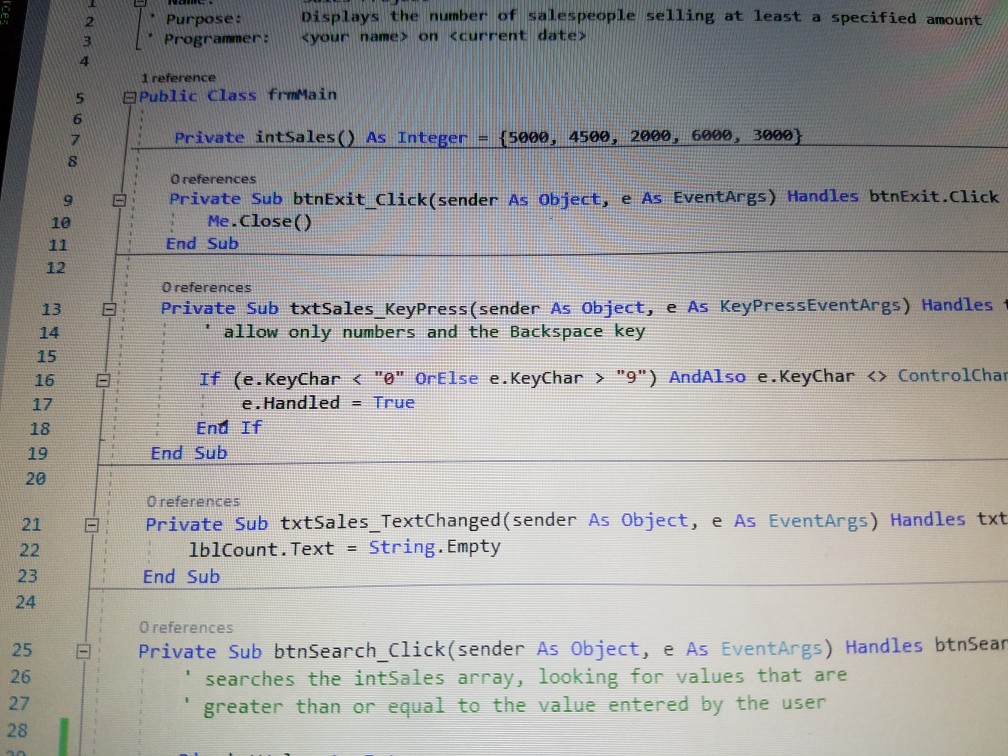Open '0 references' CodeLens above btnSearch_Click

click(186, 627)
